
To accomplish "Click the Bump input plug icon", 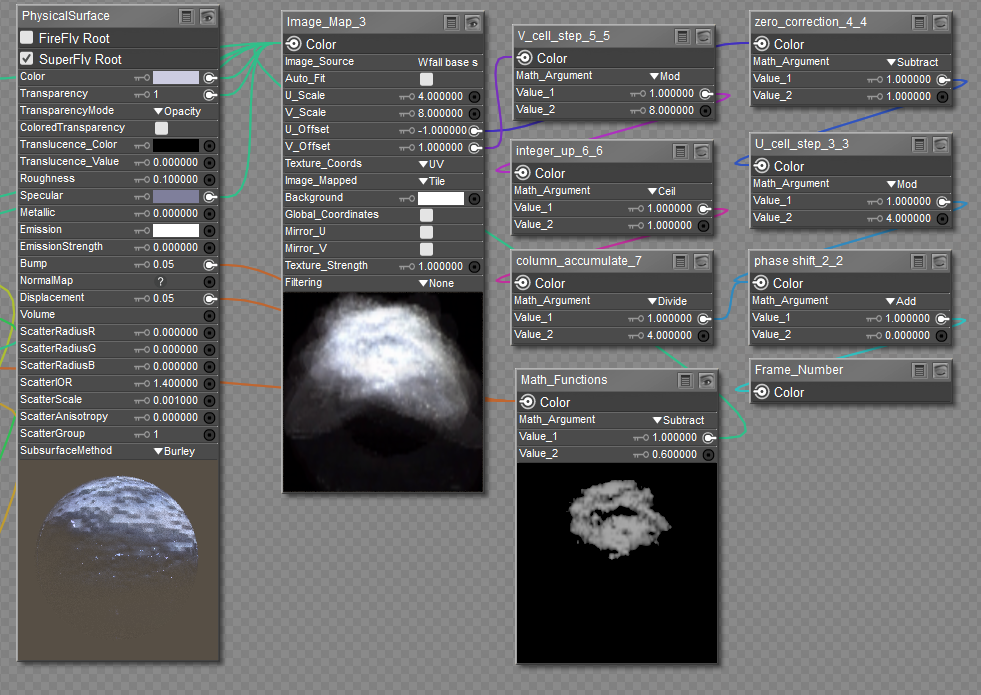I will pyautogui.click(x=210, y=265).
